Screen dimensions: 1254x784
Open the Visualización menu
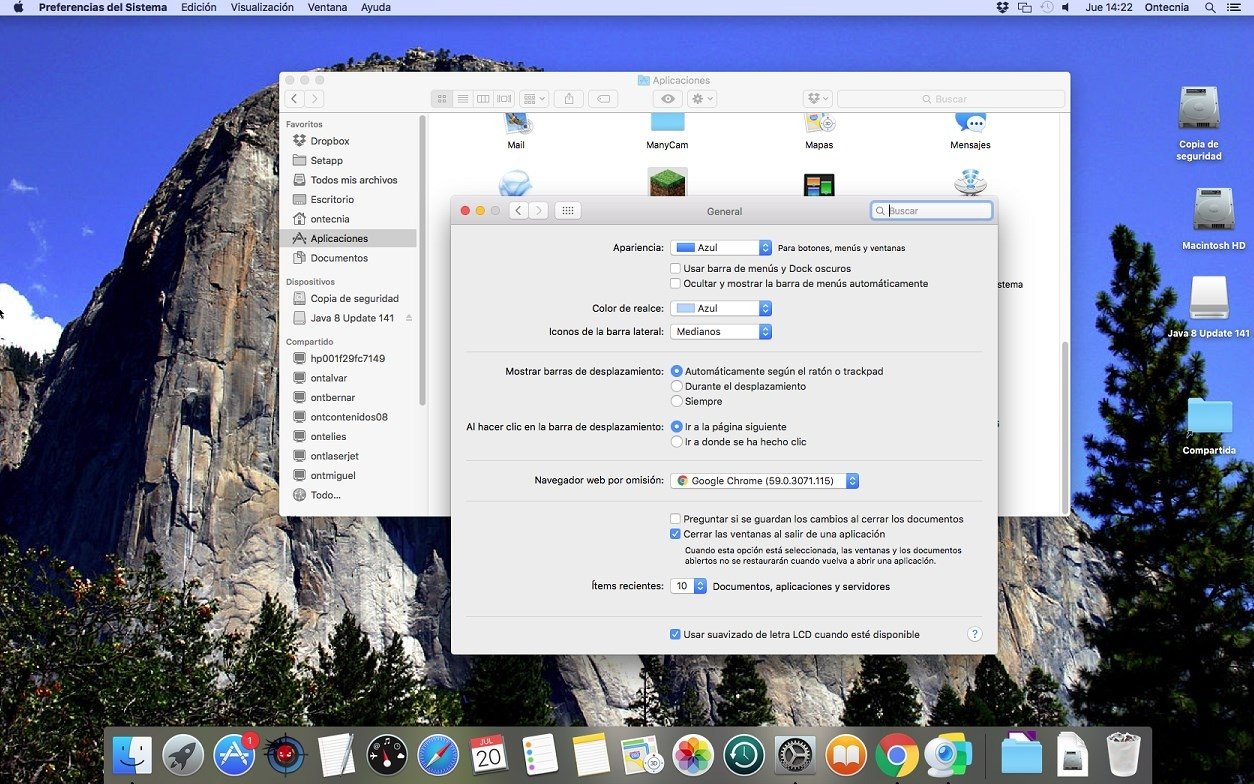pyautogui.click(x=262, y=7)
